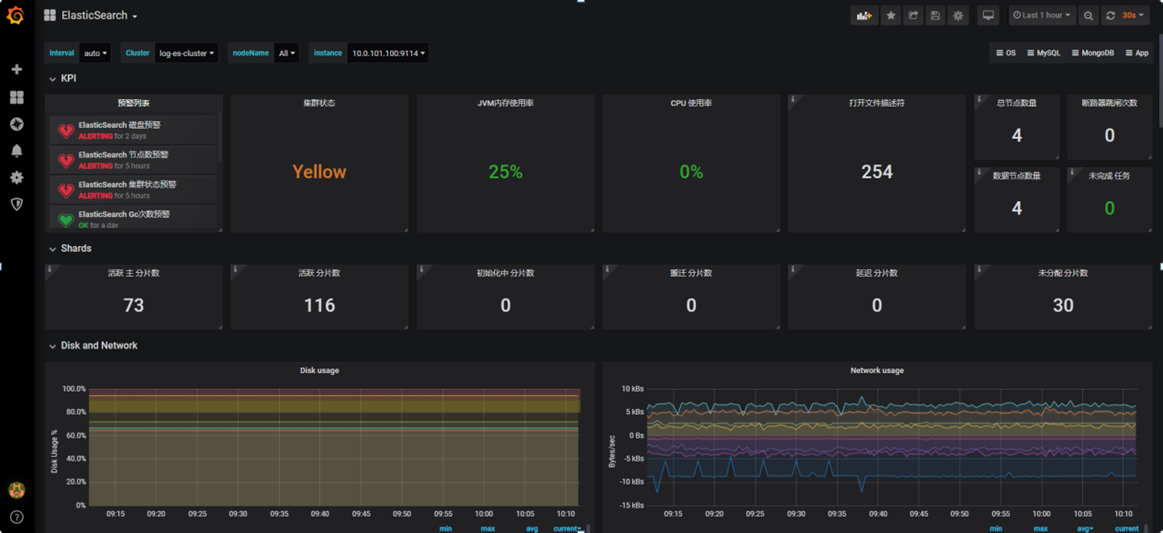Open the Alerting bell icon
The image size is (1163, 533).
[x=16, y=150]
